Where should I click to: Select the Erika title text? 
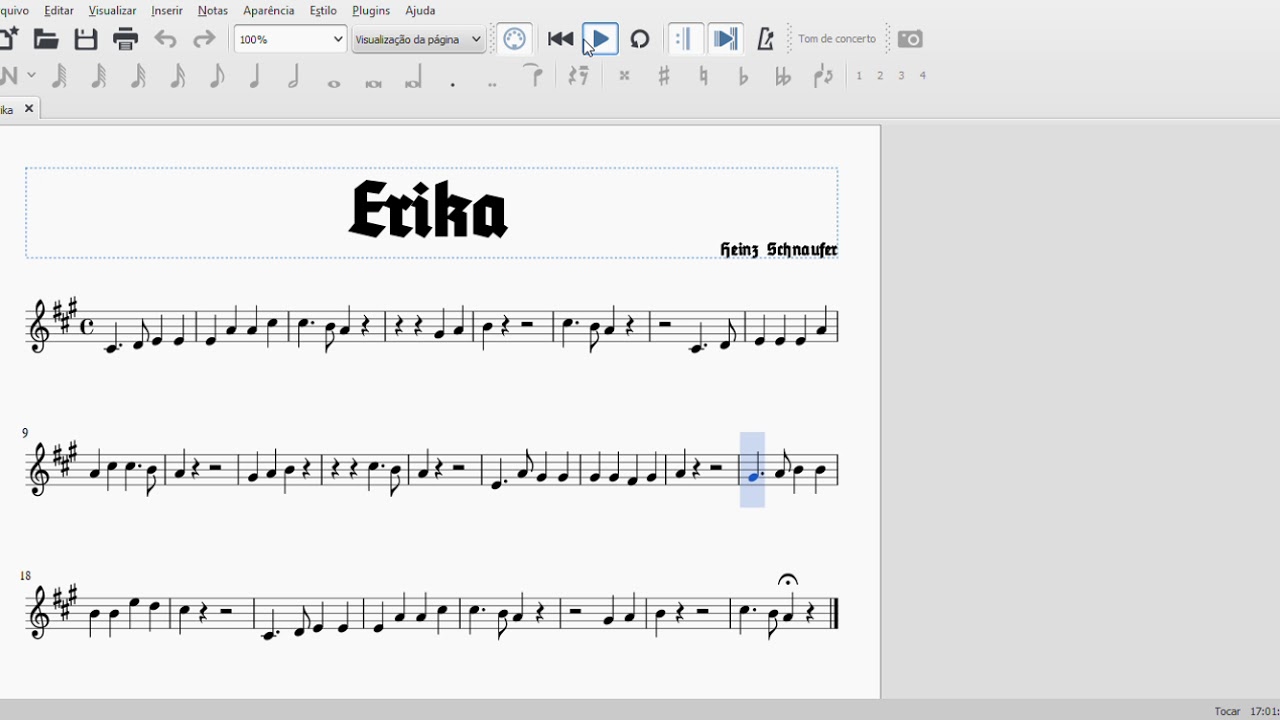(428, 210)
